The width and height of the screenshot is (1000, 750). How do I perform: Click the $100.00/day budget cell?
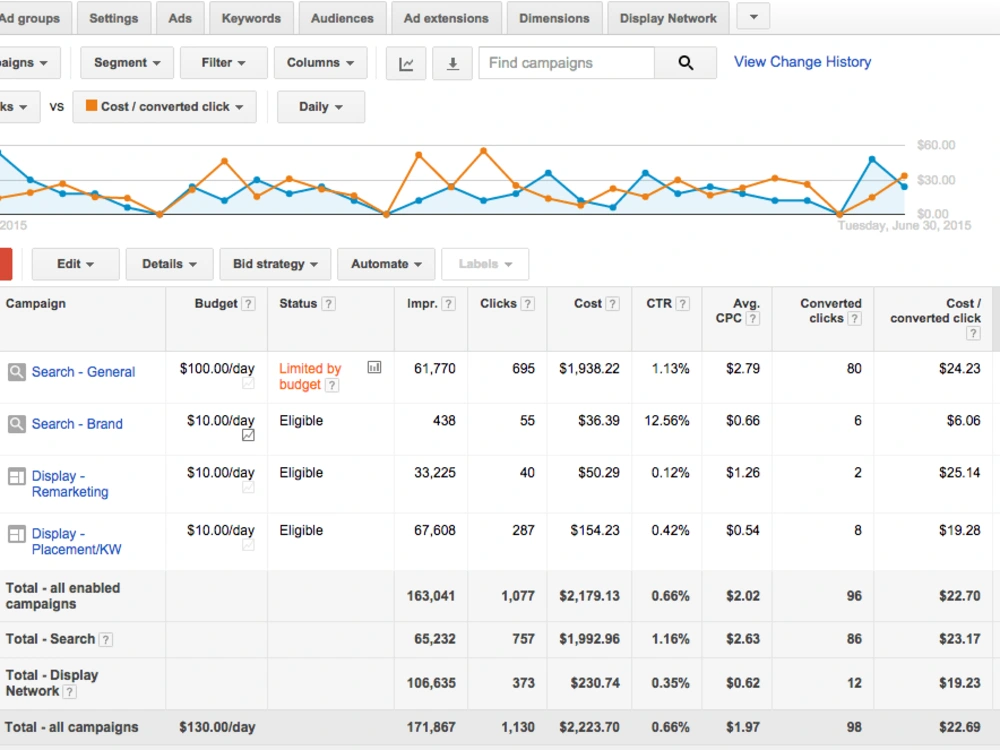click(x=217, y=369)
